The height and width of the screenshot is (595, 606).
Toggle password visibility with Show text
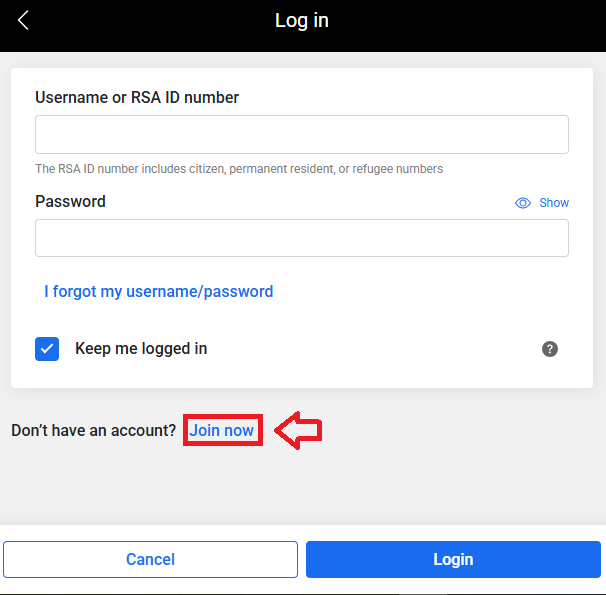(554, 203)
